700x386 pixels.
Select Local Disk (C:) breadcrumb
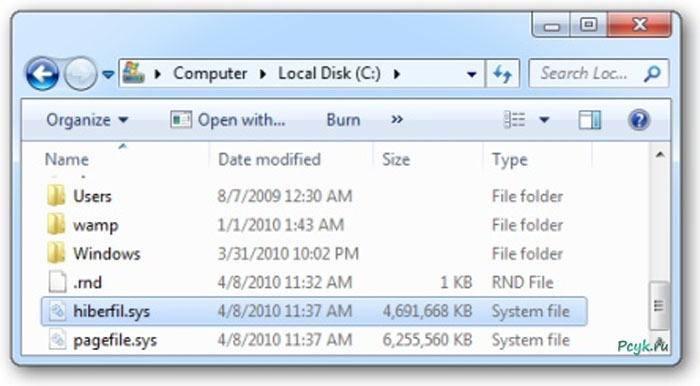329,73
